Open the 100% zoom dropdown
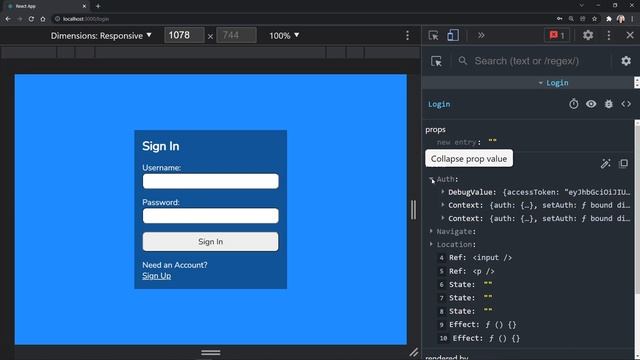The height and width of the screenshot is (360, 640). [x=284, y=36]
